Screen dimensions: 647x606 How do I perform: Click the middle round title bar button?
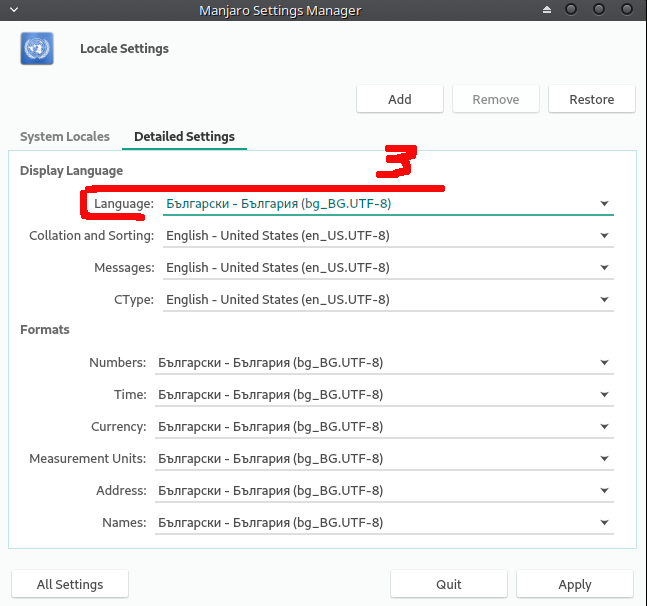pyautogui.click(x=599, y=9)
